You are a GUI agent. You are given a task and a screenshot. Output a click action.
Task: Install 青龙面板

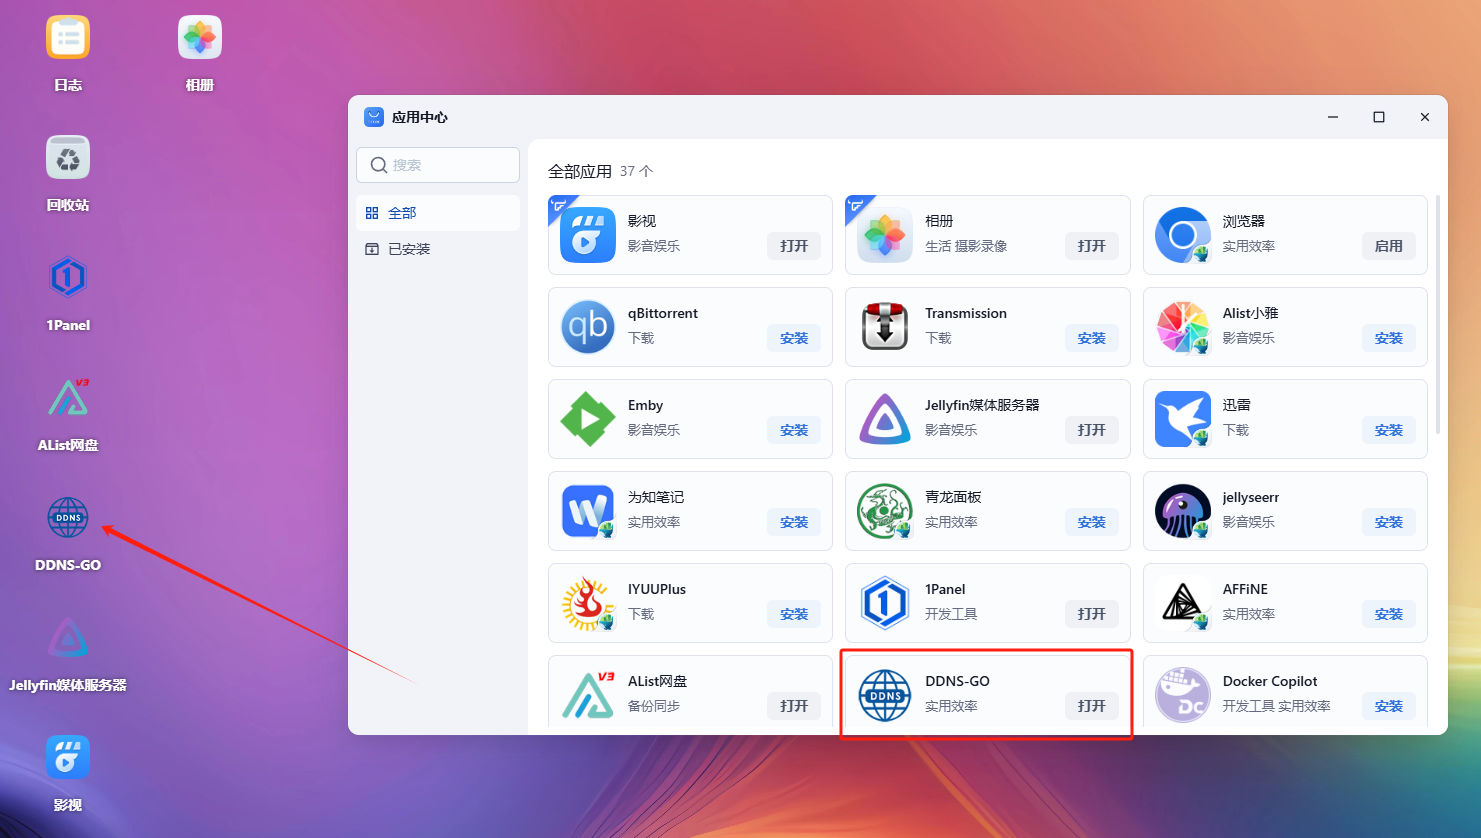[x=1091, y=522]
